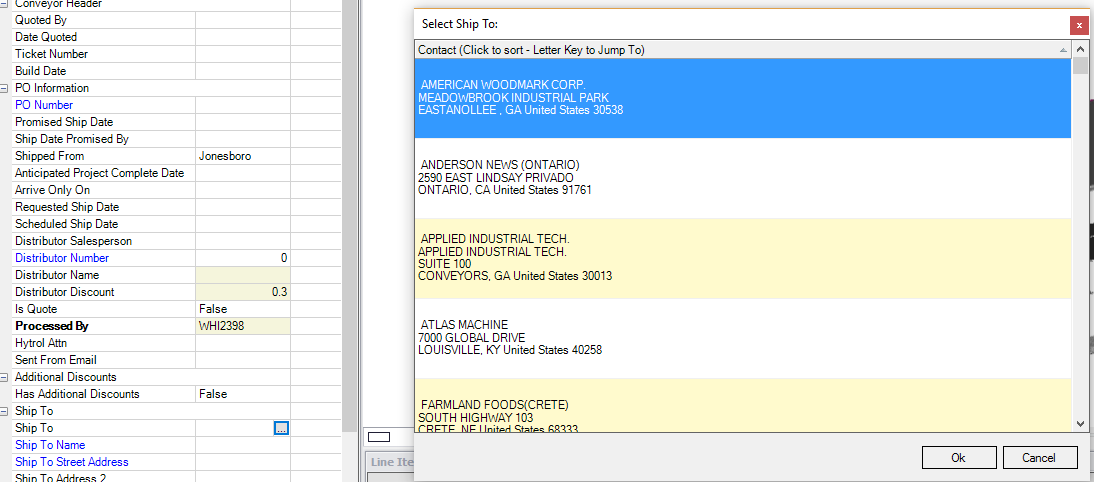Click the Ship To ellipsis browse button
The image size is (1094, 482).
(281, 428)
